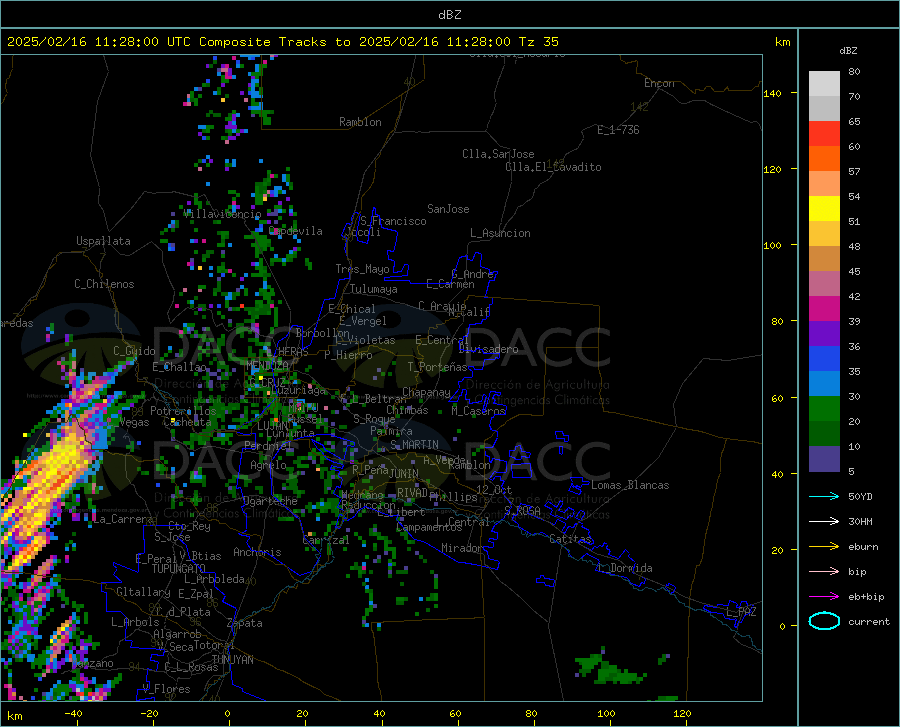Click the green echo patch in southeast corner
Viewport: 900px width, 727px height.
pos(612,668)
